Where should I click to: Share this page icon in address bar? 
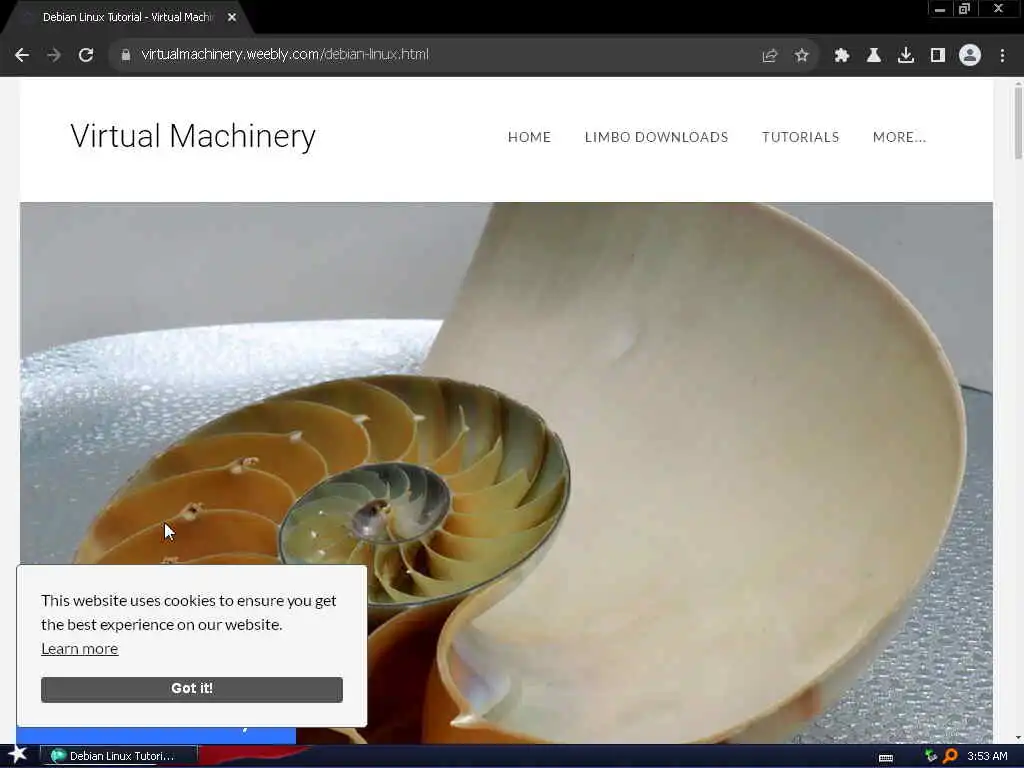pyautogui.click(x=769, y=56)
